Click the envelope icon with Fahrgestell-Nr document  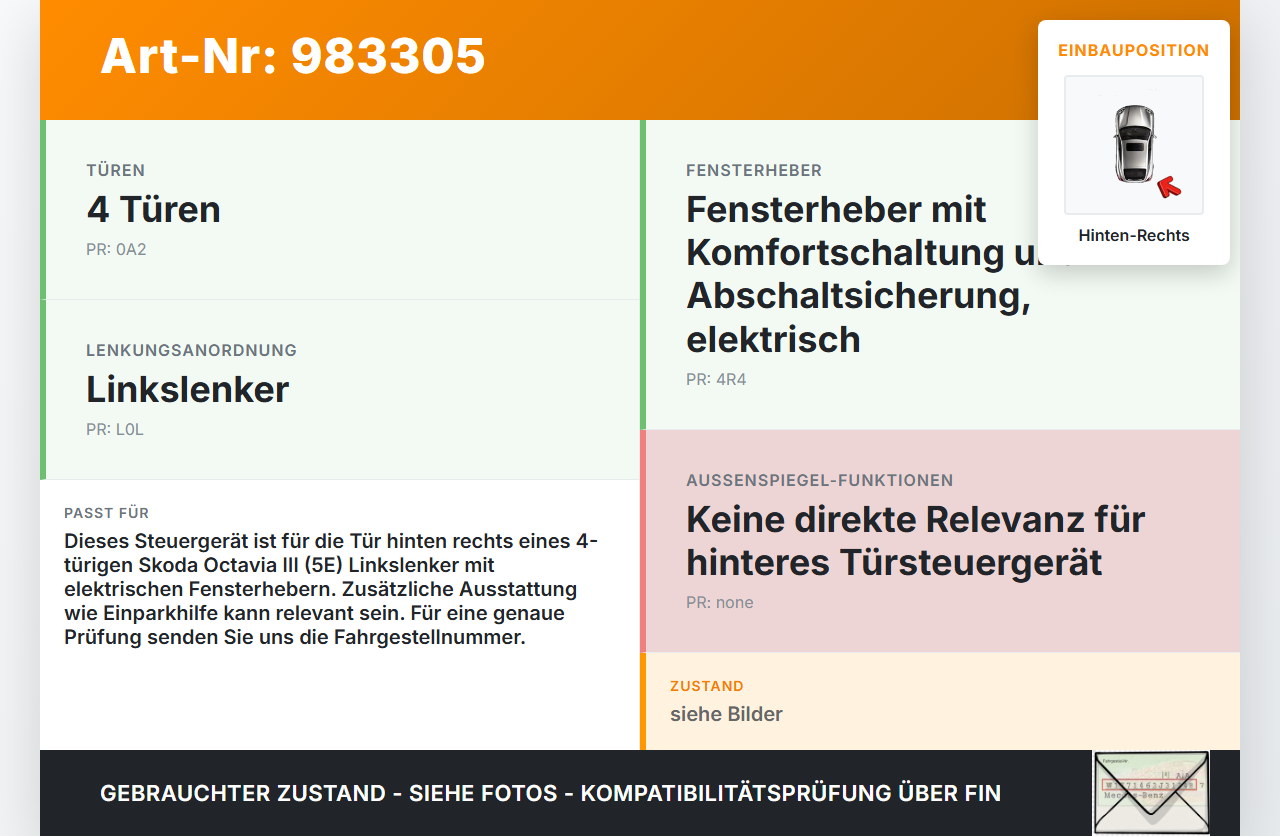[x=1151, y=792]
